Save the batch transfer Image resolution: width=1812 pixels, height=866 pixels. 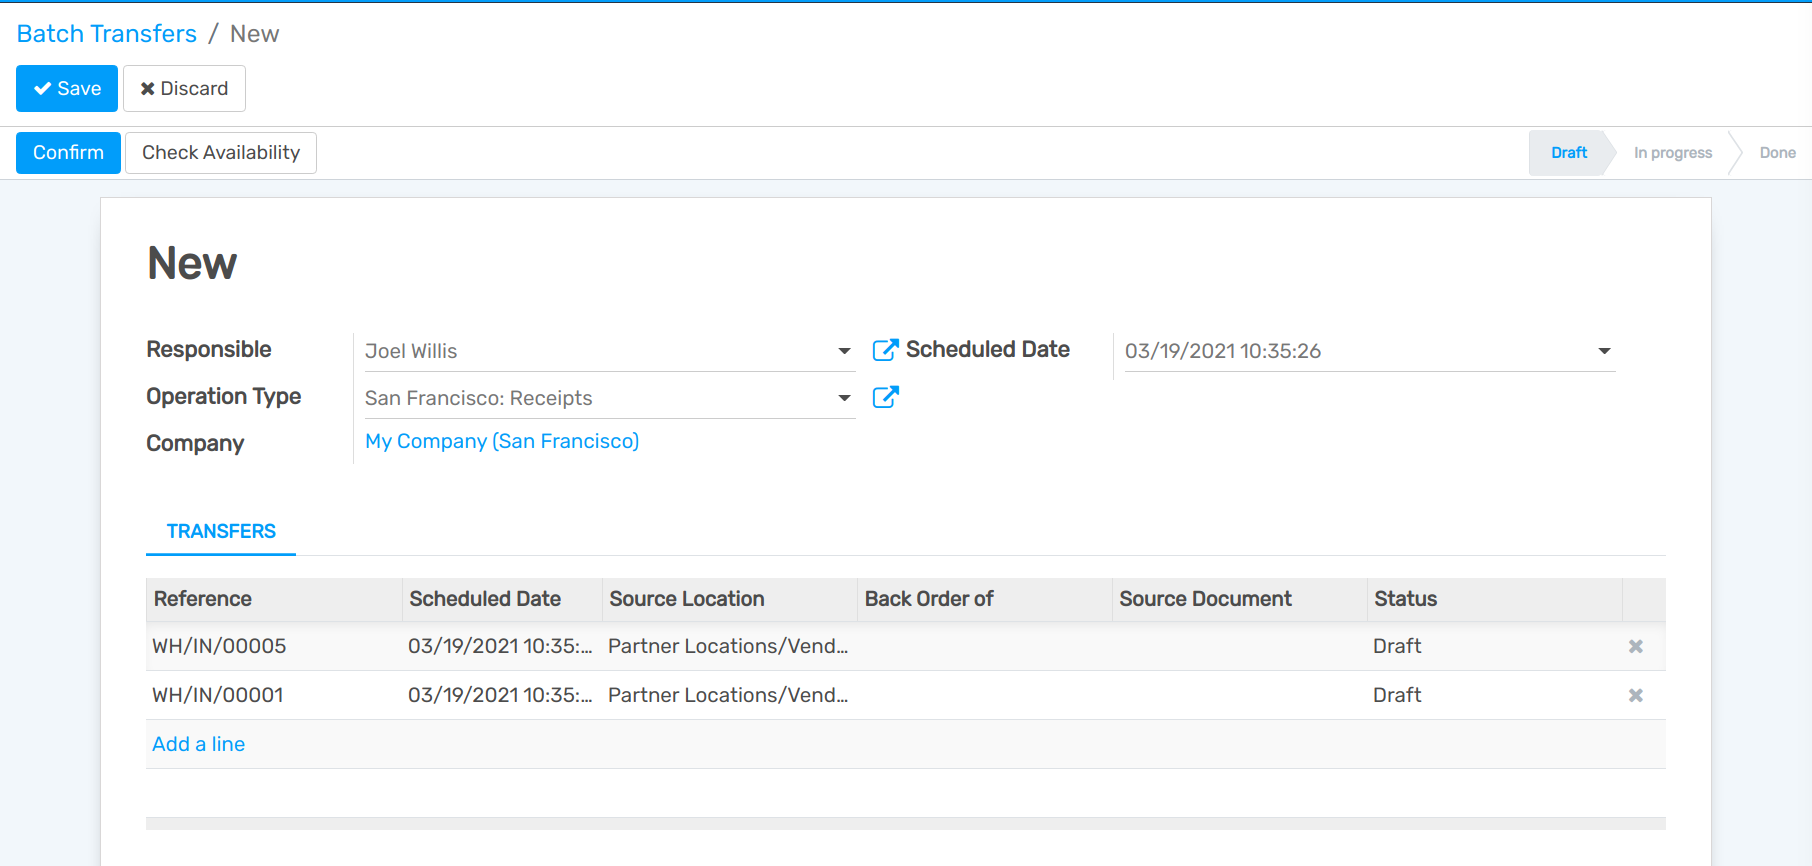point(67,88)
